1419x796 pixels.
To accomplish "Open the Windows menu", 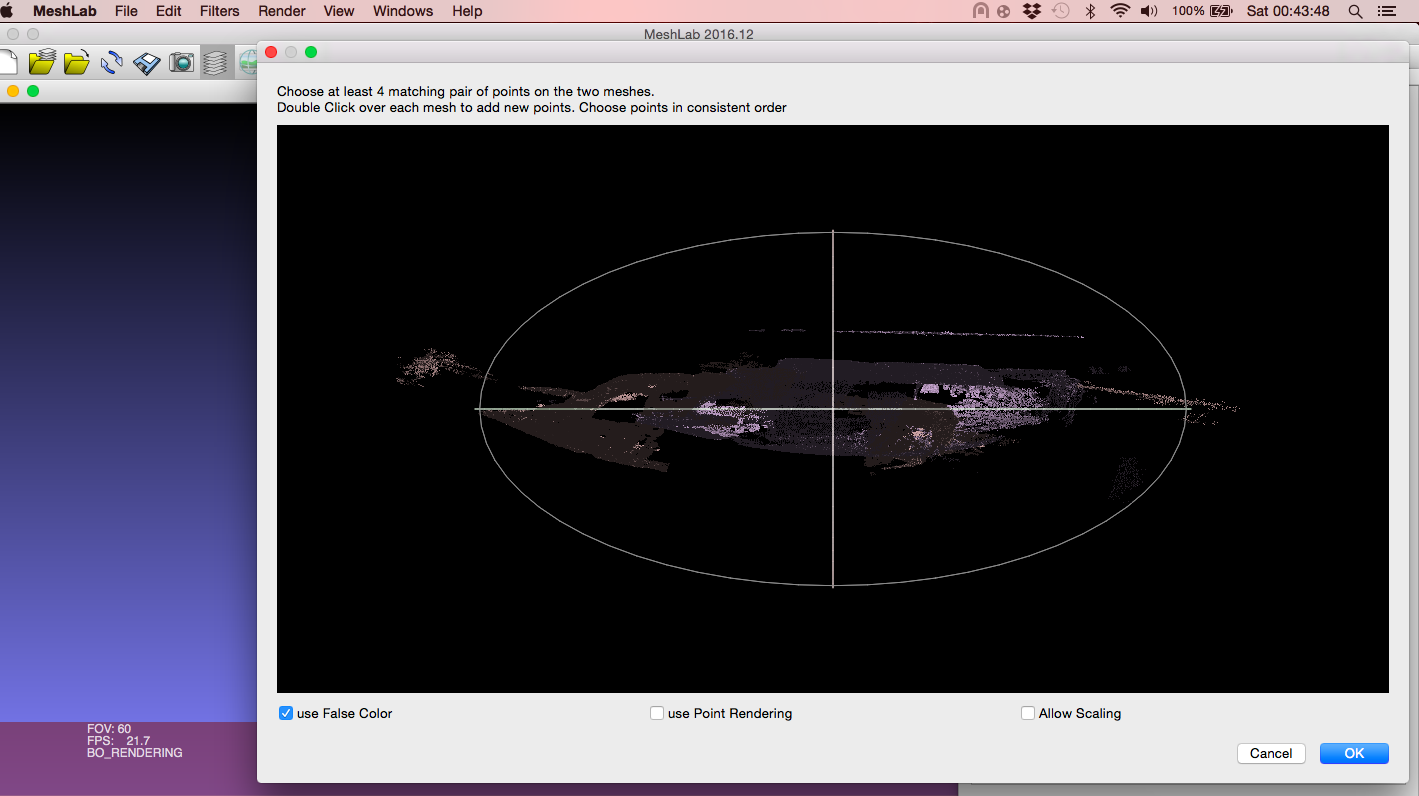I will (402, 11).
